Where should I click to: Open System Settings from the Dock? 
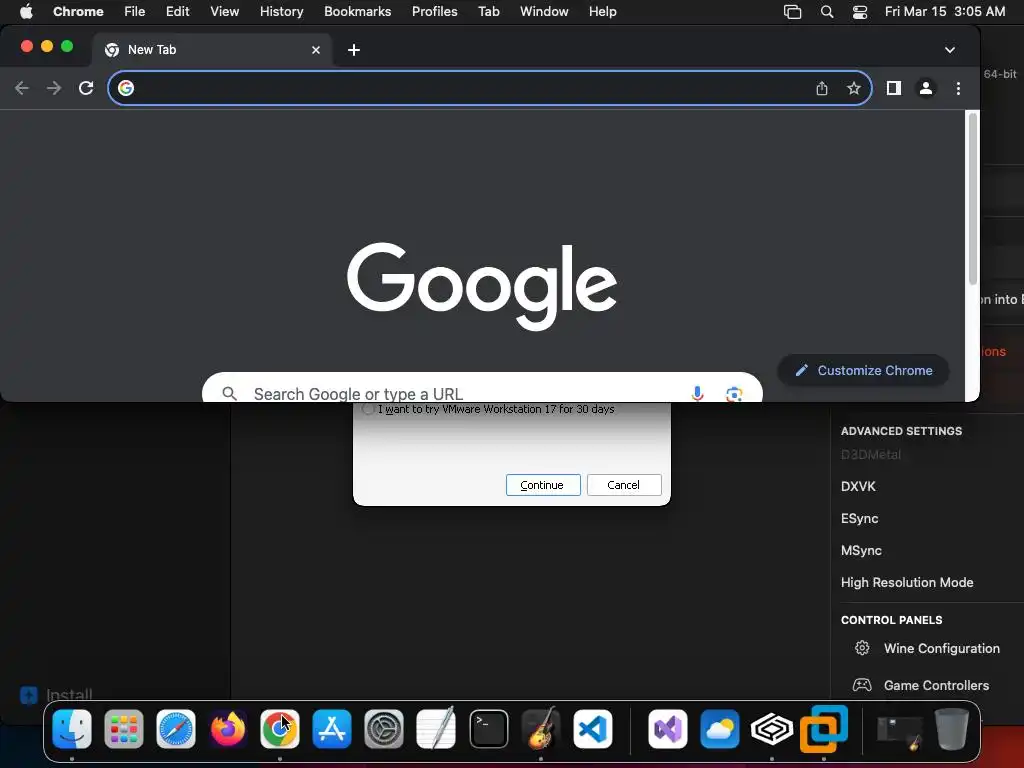(x=384, y=729)
